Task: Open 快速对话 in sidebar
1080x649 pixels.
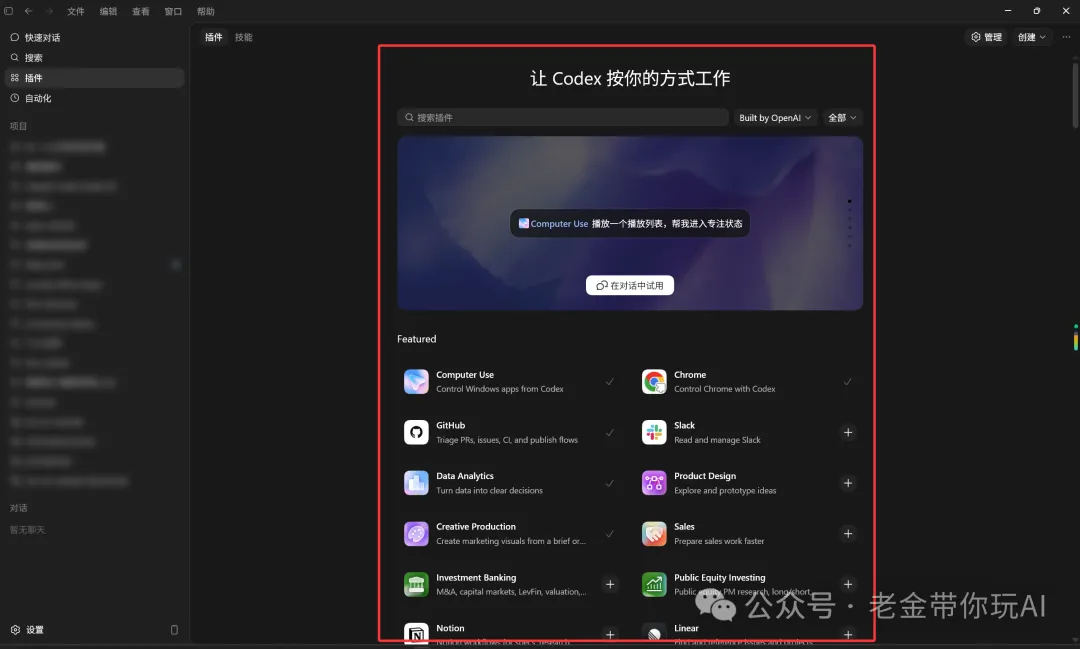Action: (x=94, y=37)
